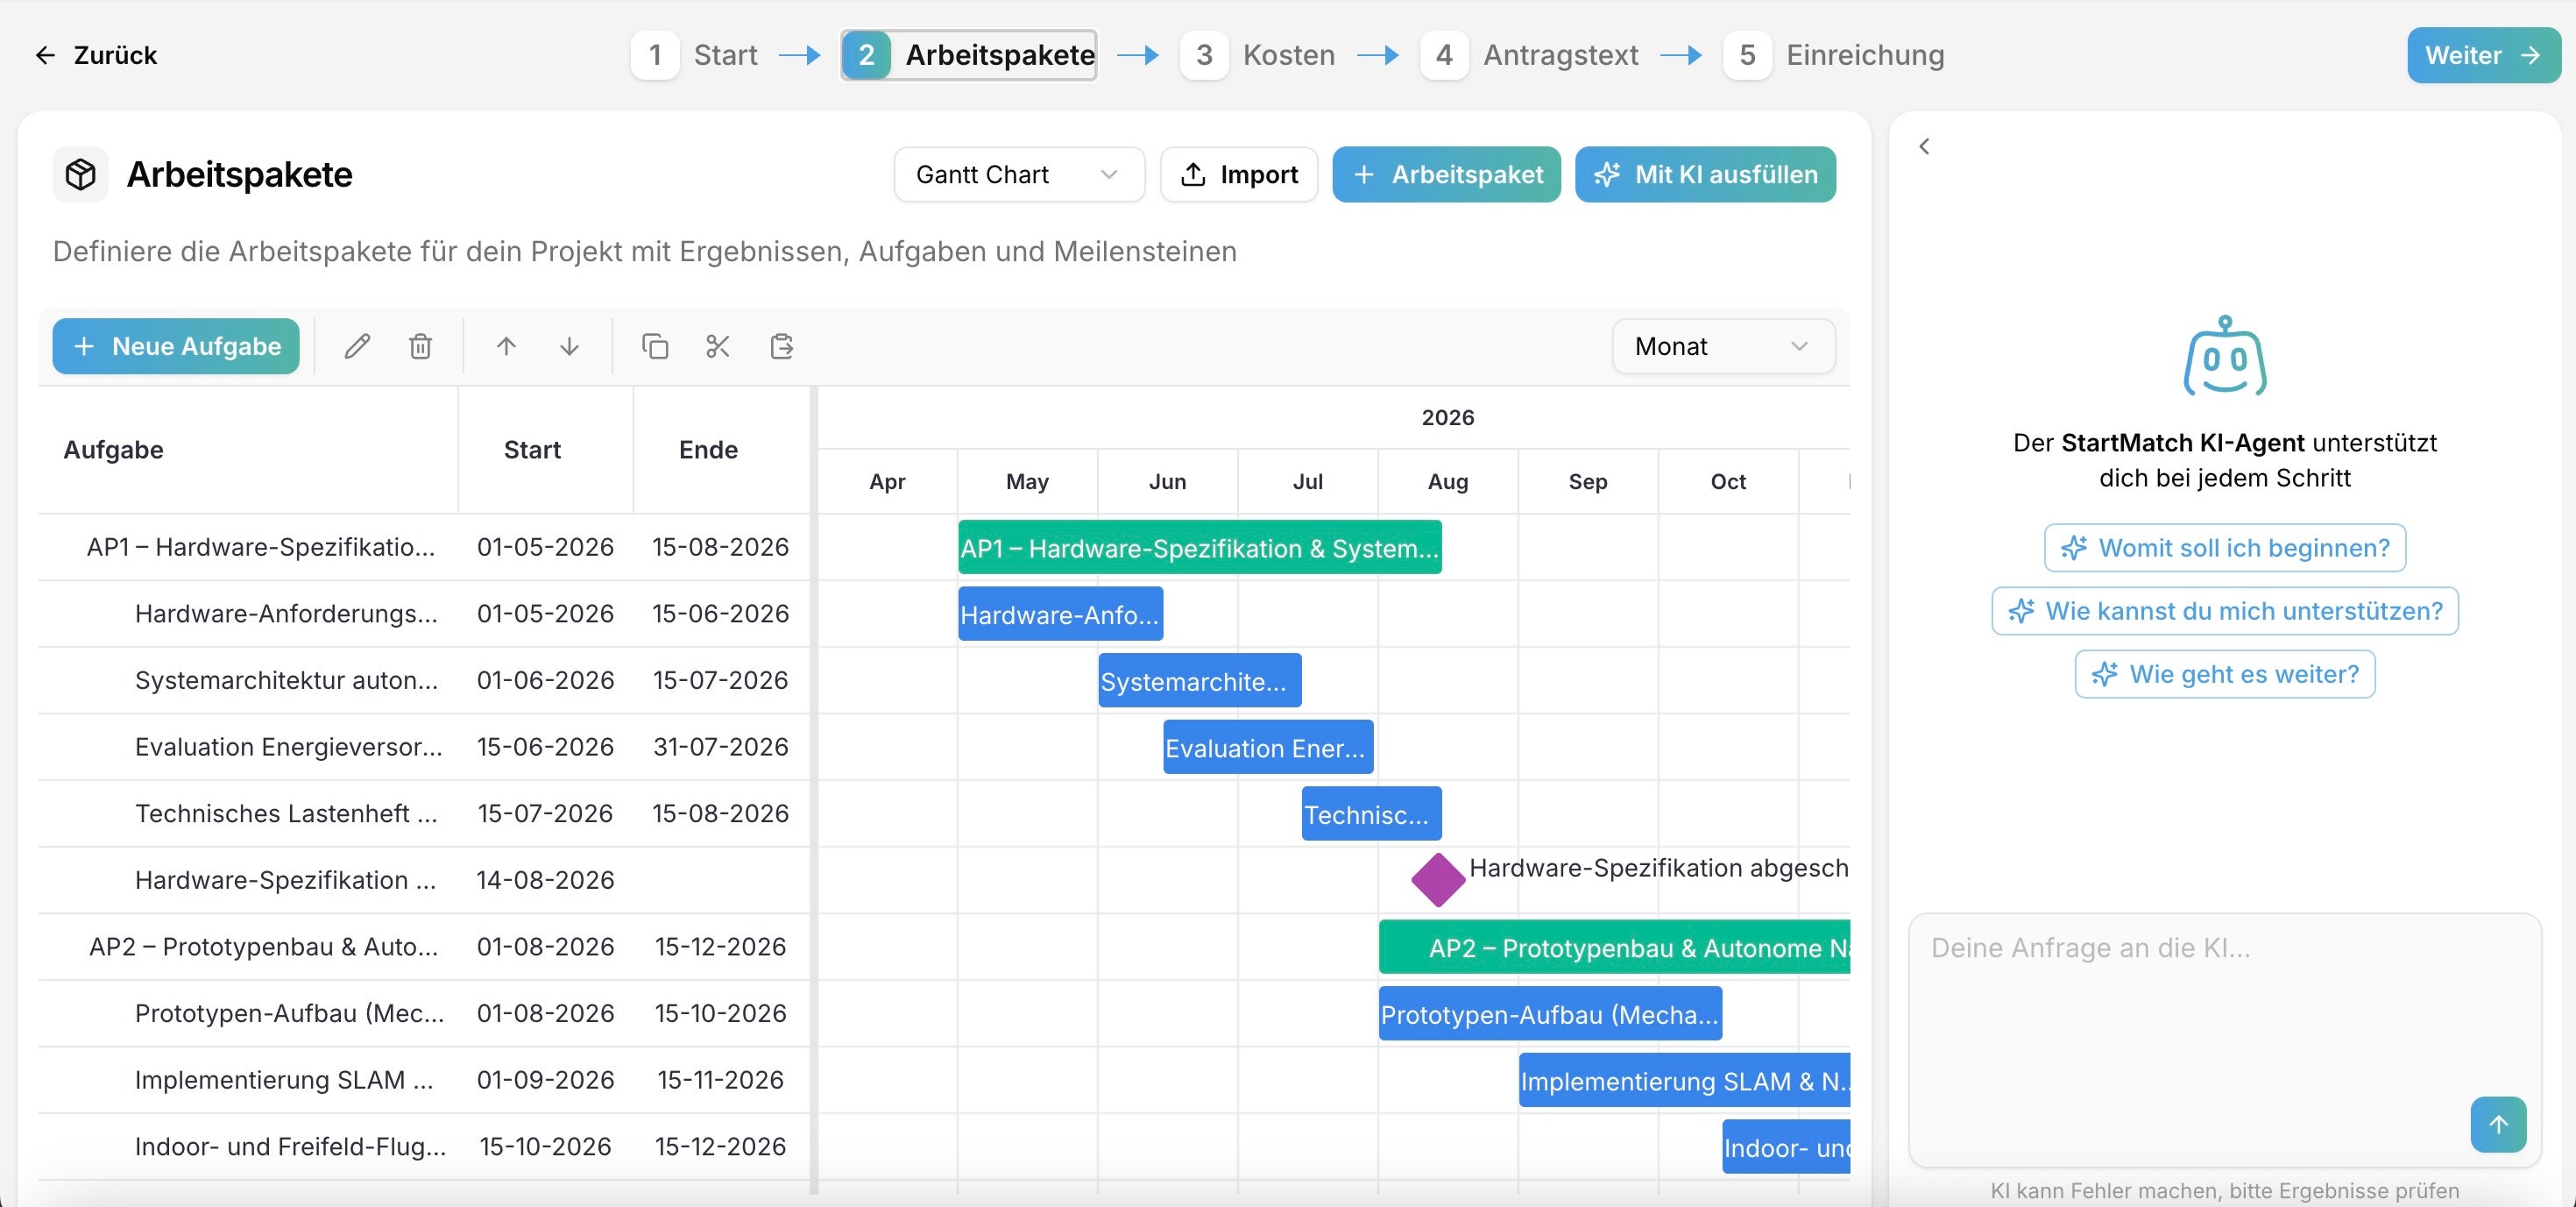Click end date 15-11-2026
The height and width of the screenshot is (1207, 2576).
[x=721, y=1080]
